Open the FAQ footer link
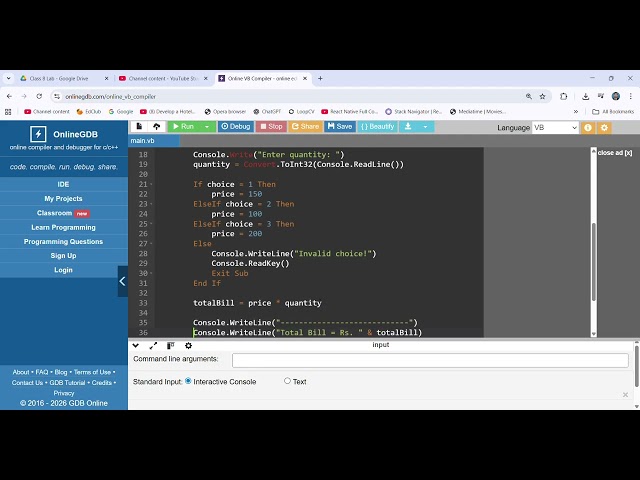 pos(42,372)
